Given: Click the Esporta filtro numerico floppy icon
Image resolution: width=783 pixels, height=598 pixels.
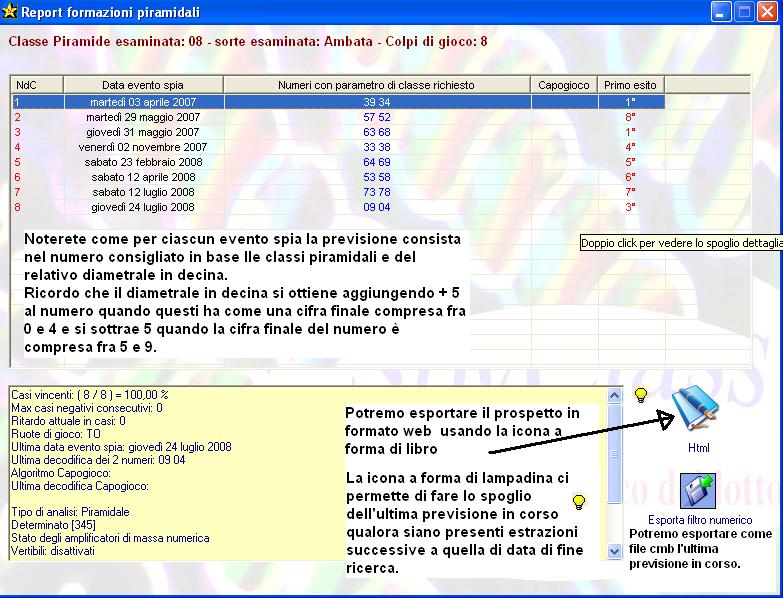Looking at the screenshot, I should 698,491.
